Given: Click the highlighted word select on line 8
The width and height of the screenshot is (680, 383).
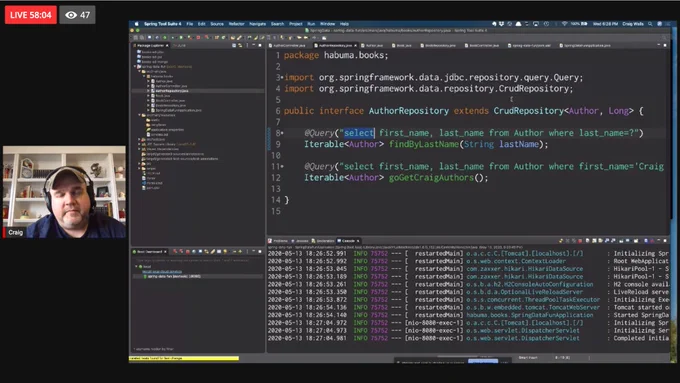Looking at the screenshot, I should click(359, 133).
